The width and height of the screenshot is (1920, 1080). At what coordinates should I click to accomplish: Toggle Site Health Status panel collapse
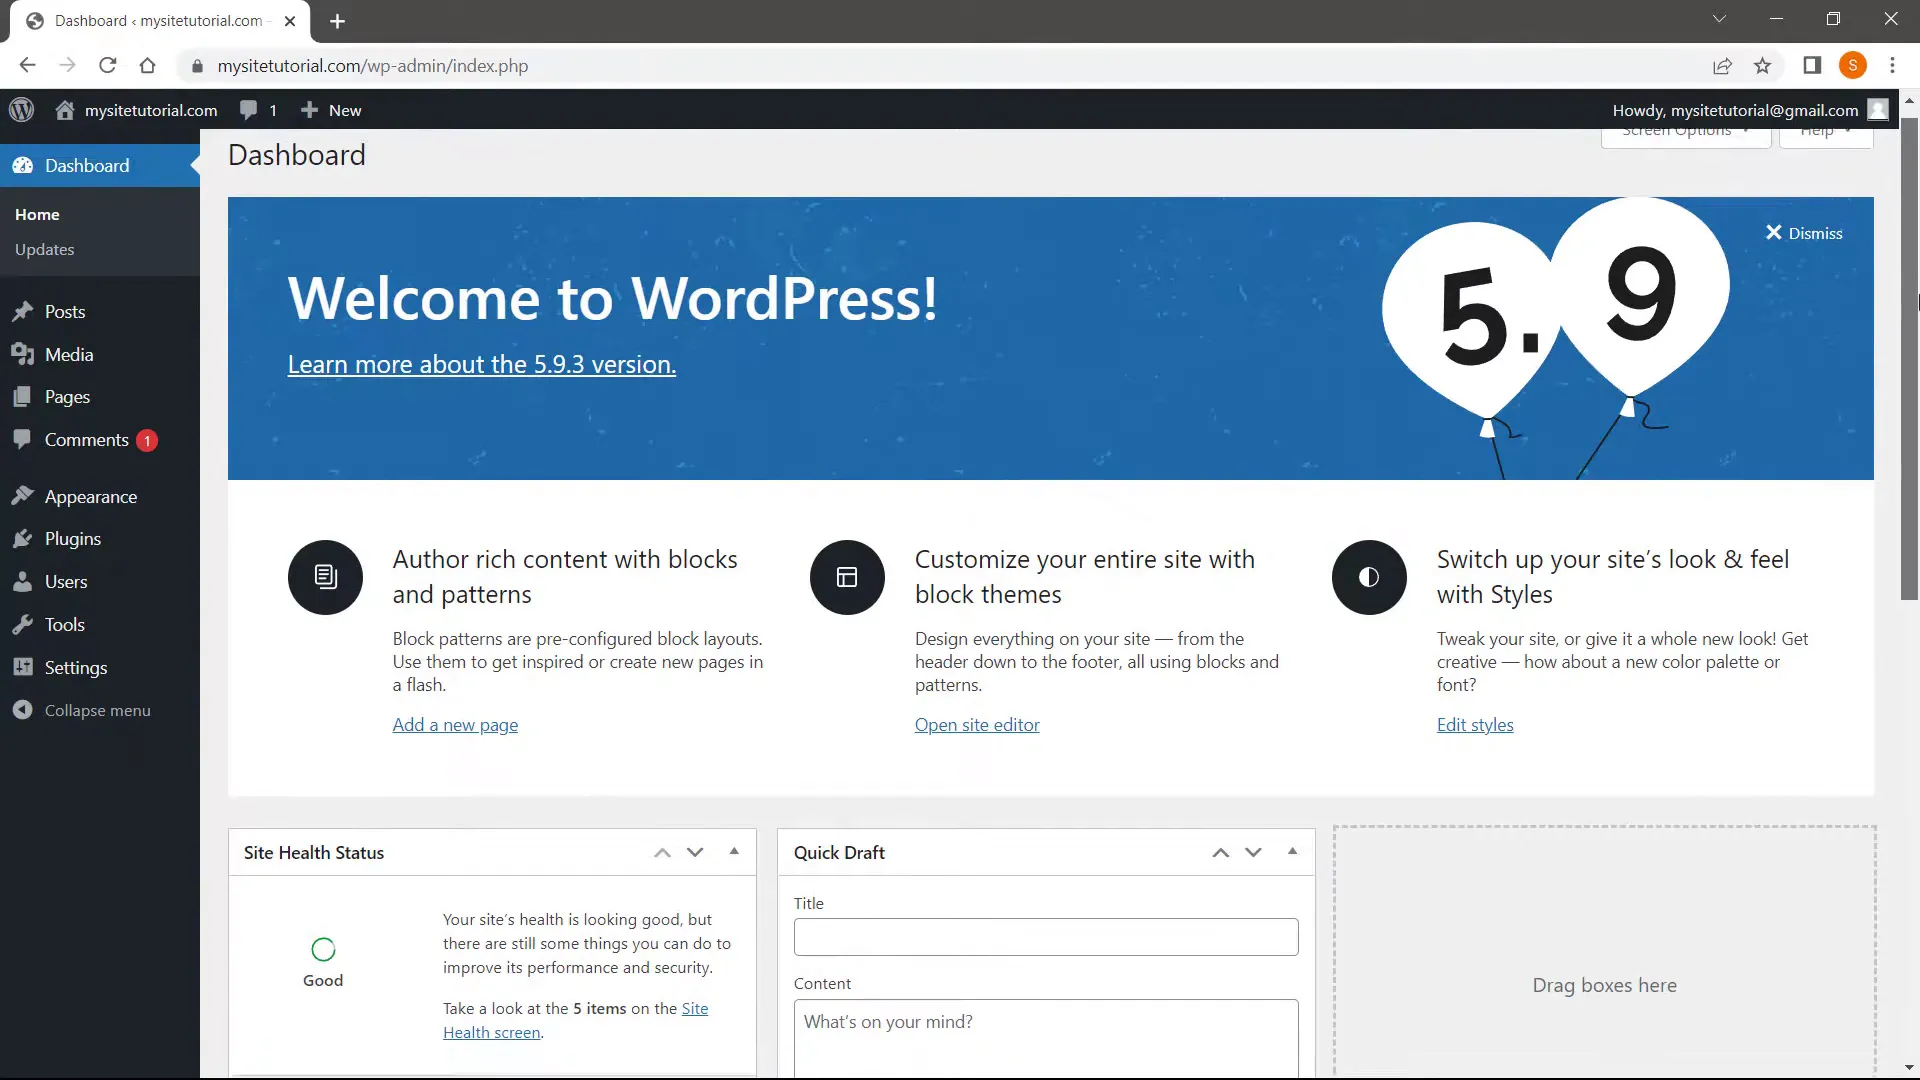(x=734, y=852)
